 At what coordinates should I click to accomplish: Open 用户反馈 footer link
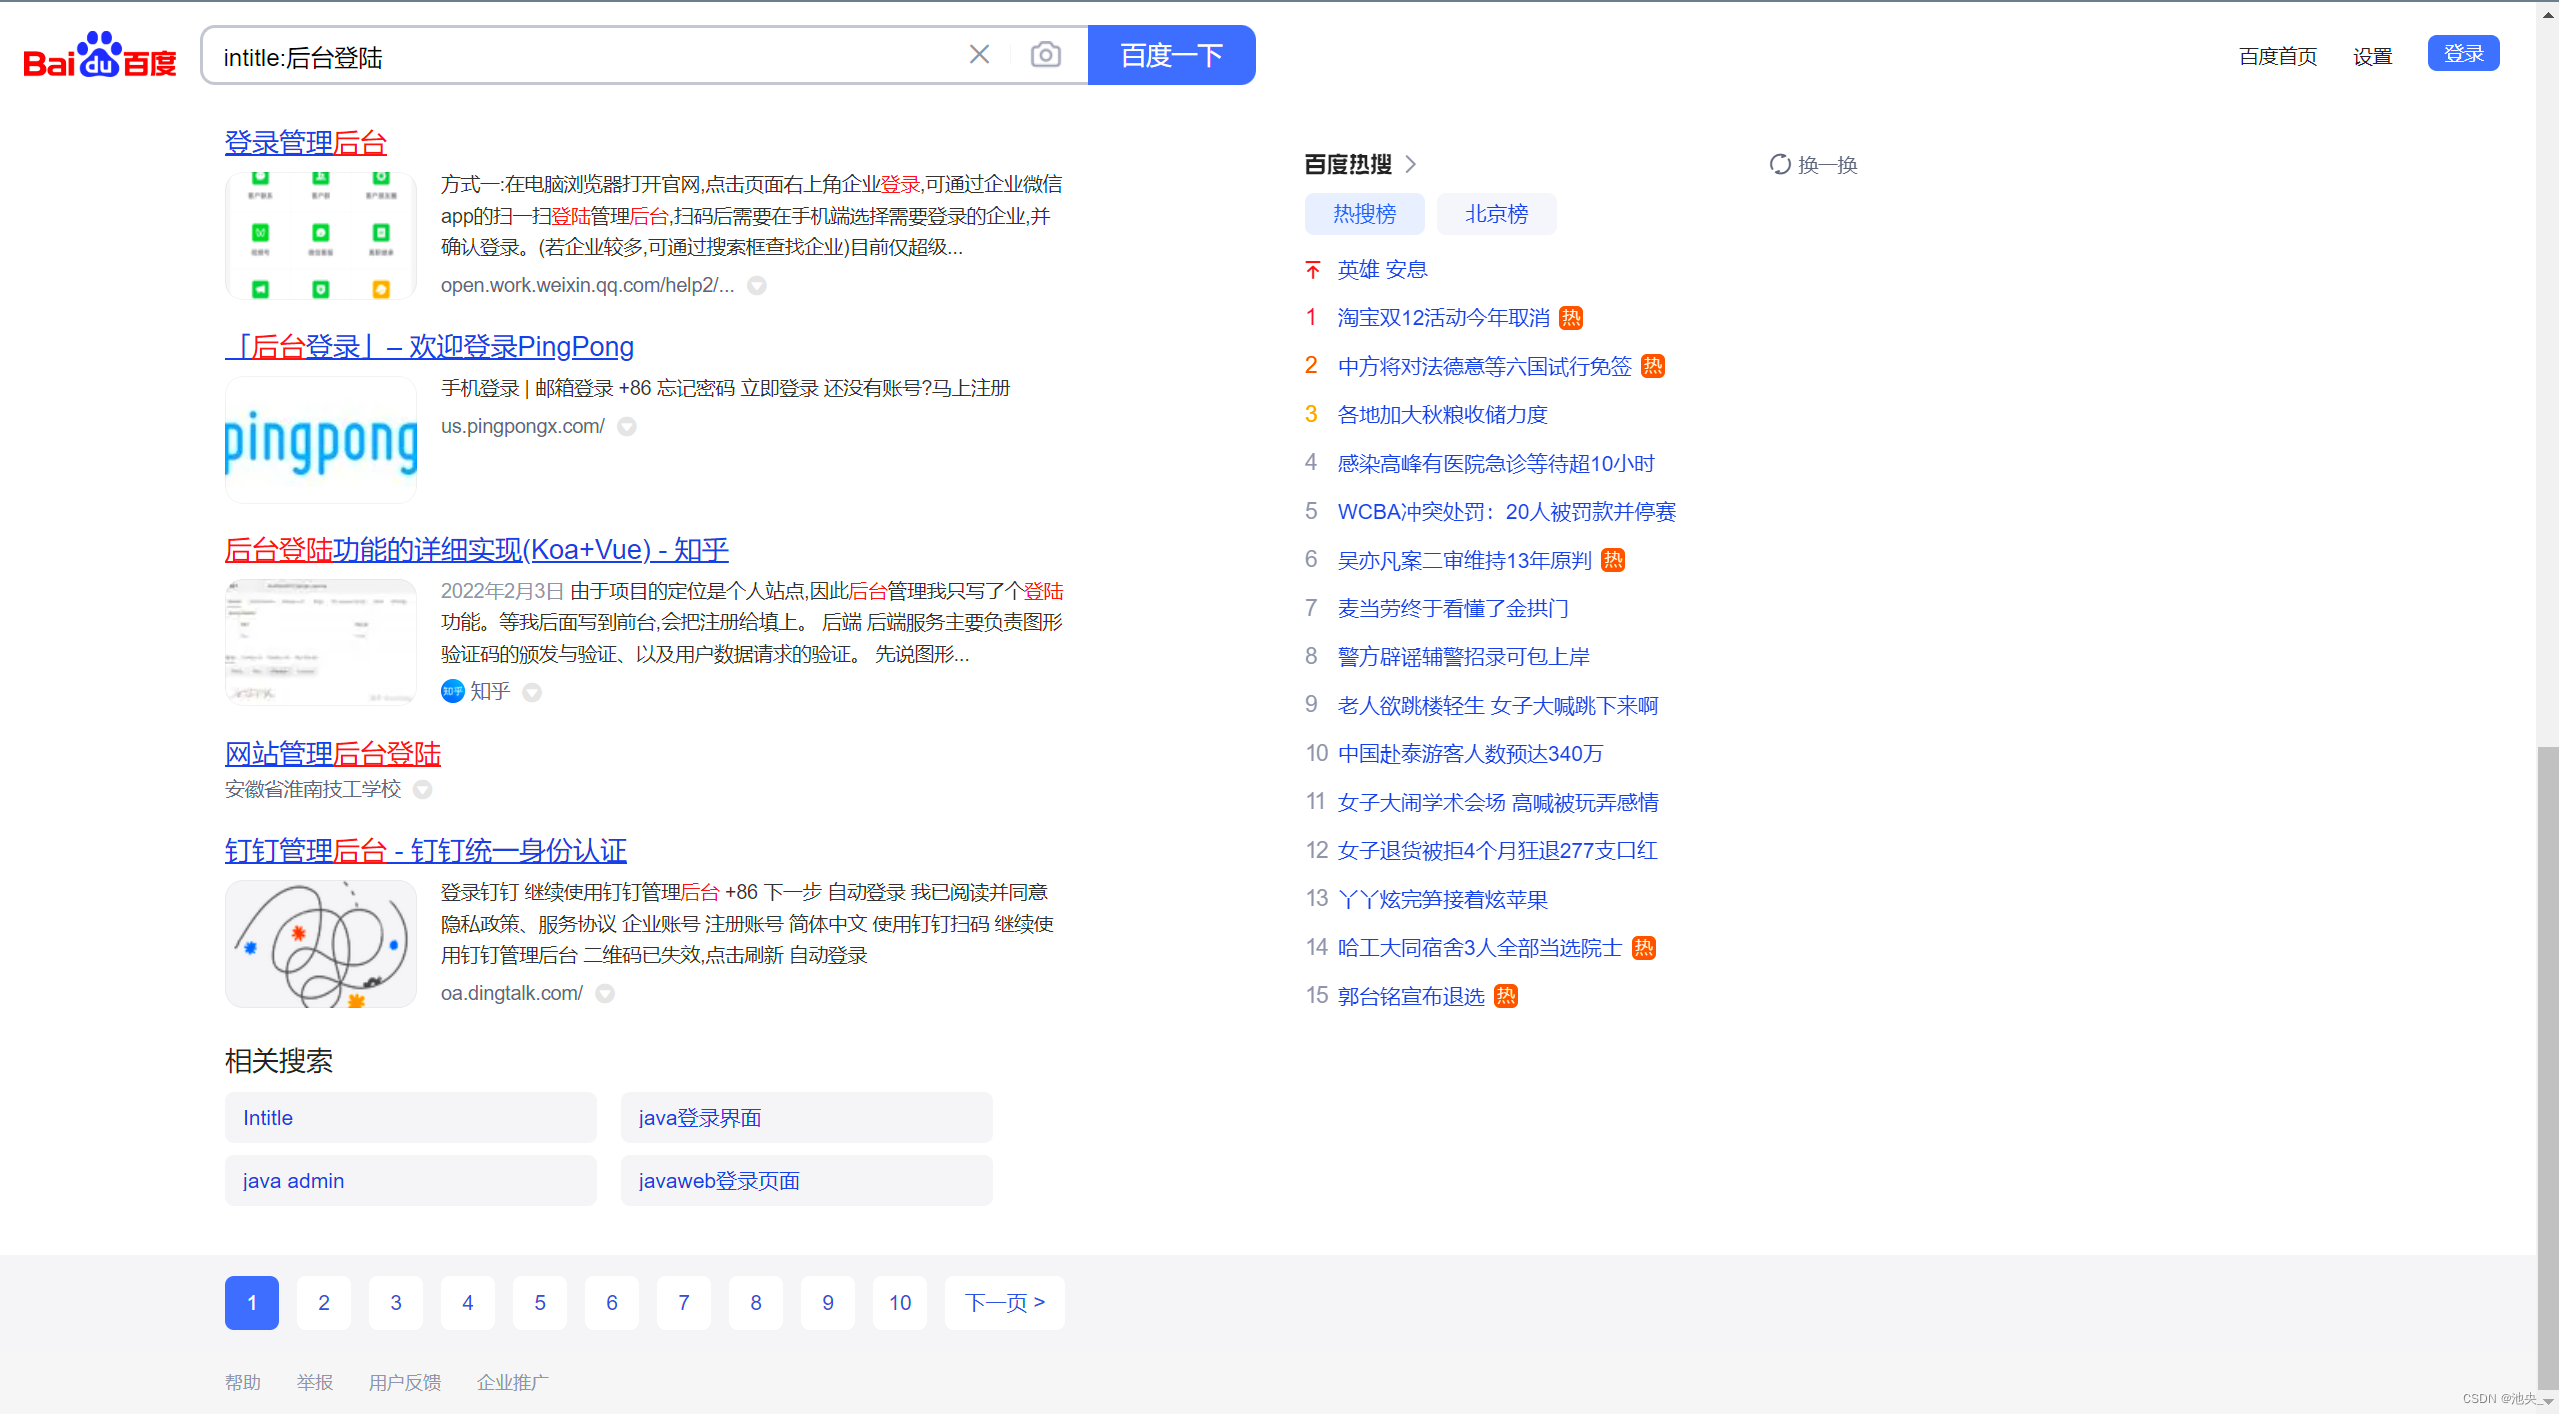(405, 1382)
